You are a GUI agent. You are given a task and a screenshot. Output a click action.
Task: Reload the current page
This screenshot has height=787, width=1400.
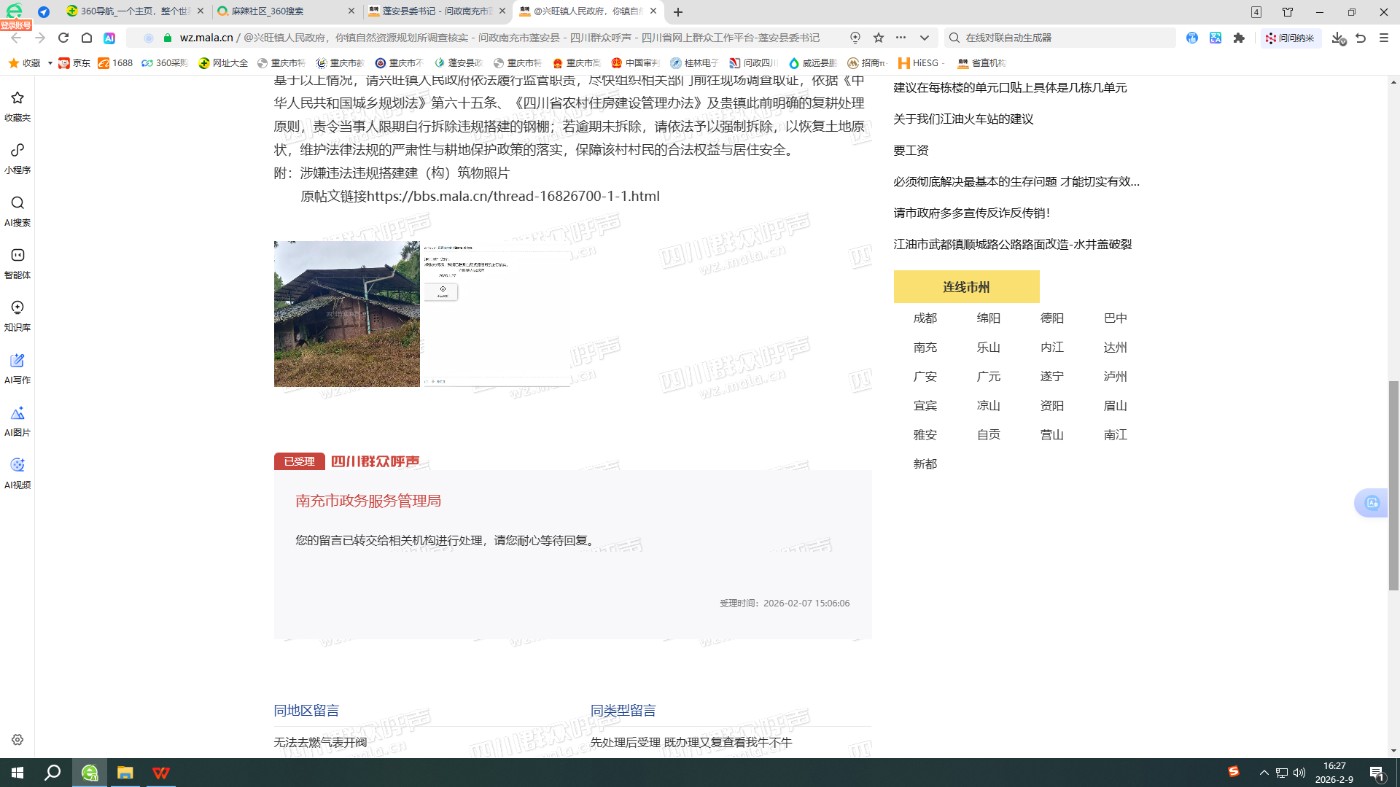[x=63, y=38]
